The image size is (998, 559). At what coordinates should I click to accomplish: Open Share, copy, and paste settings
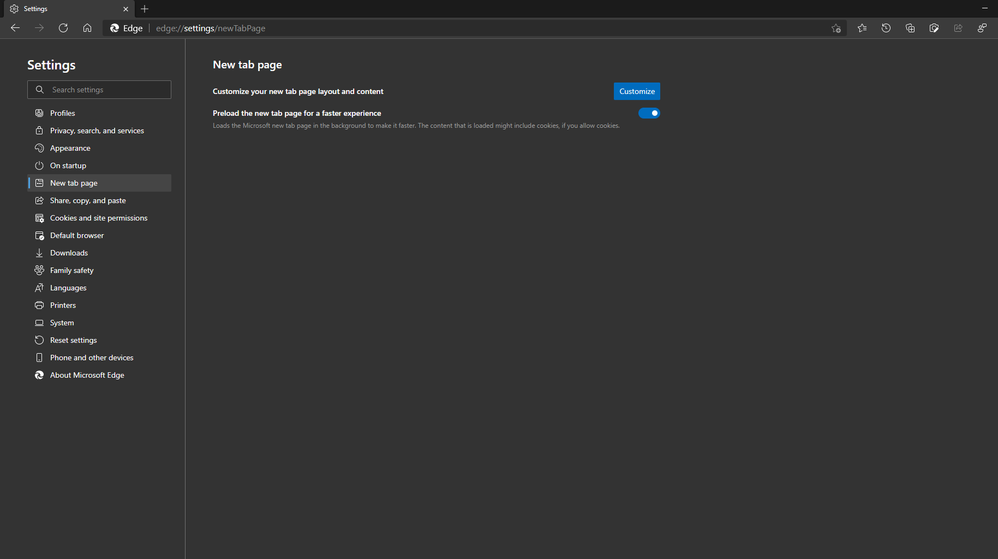pyautogui.click(x=99, y=201)
